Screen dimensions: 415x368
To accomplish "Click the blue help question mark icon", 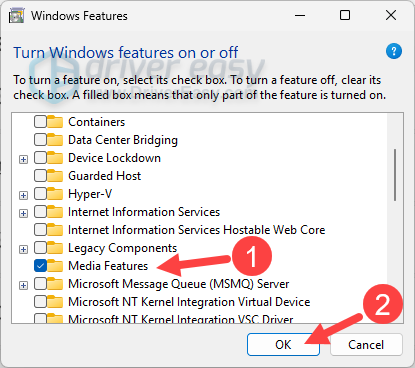I will tap(394, 51).
